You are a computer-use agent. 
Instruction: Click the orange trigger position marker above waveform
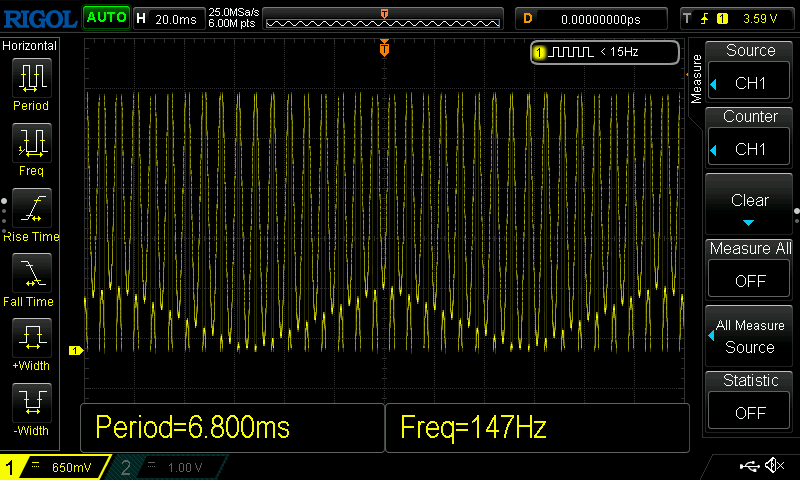(384, 48)
